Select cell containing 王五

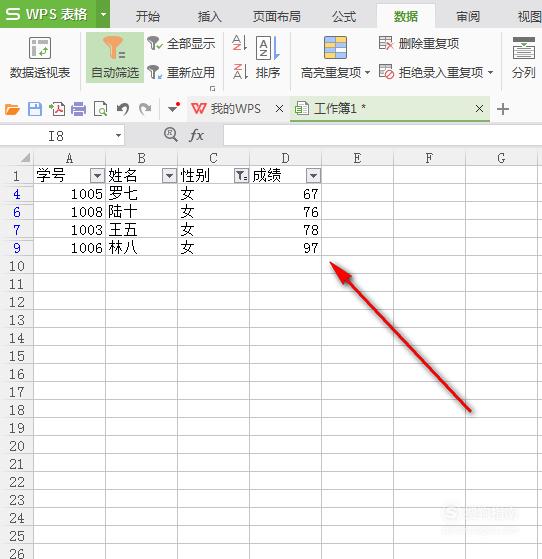pos(142,230)
